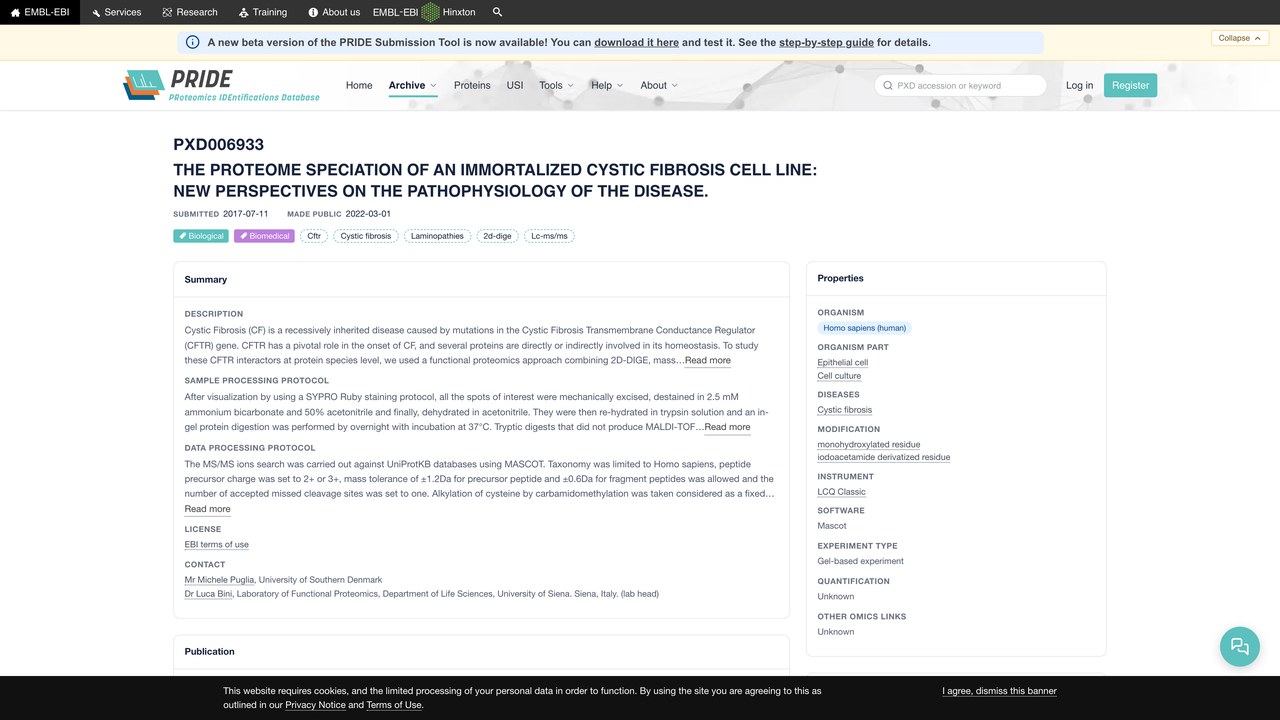The width and height of the screenshot is (1280, 720).
Task: Open the search magnifier in top bar
Action: [498, 12]
